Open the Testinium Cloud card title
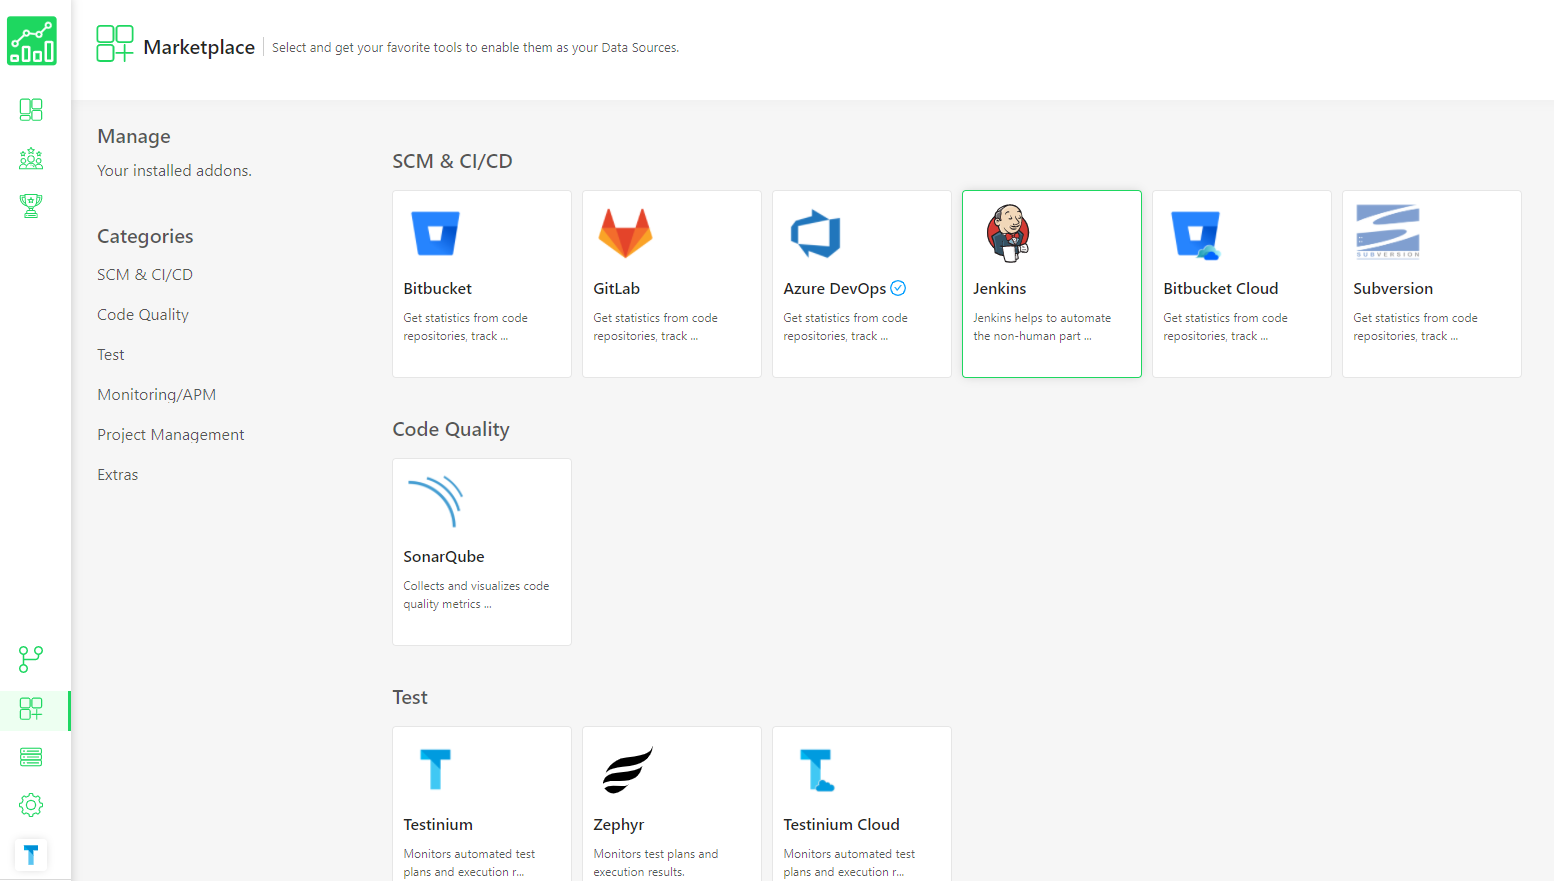 pos(842,824)
